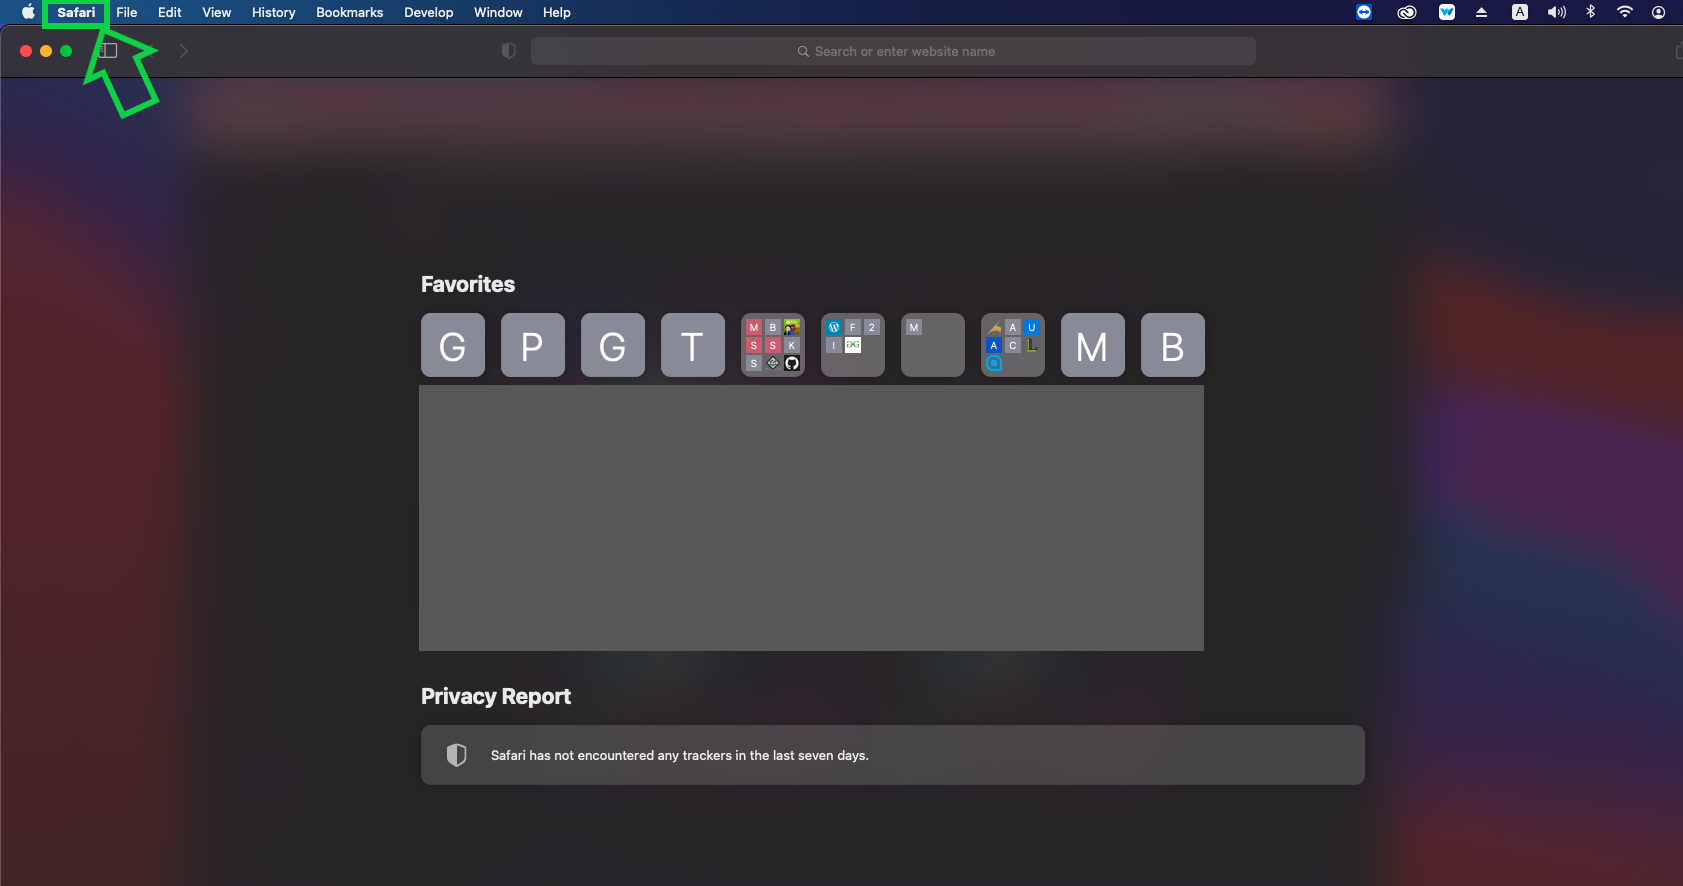1683x886 pixels.
Task: Click the white W app status icon
Action: click(x=1447, y=12)
